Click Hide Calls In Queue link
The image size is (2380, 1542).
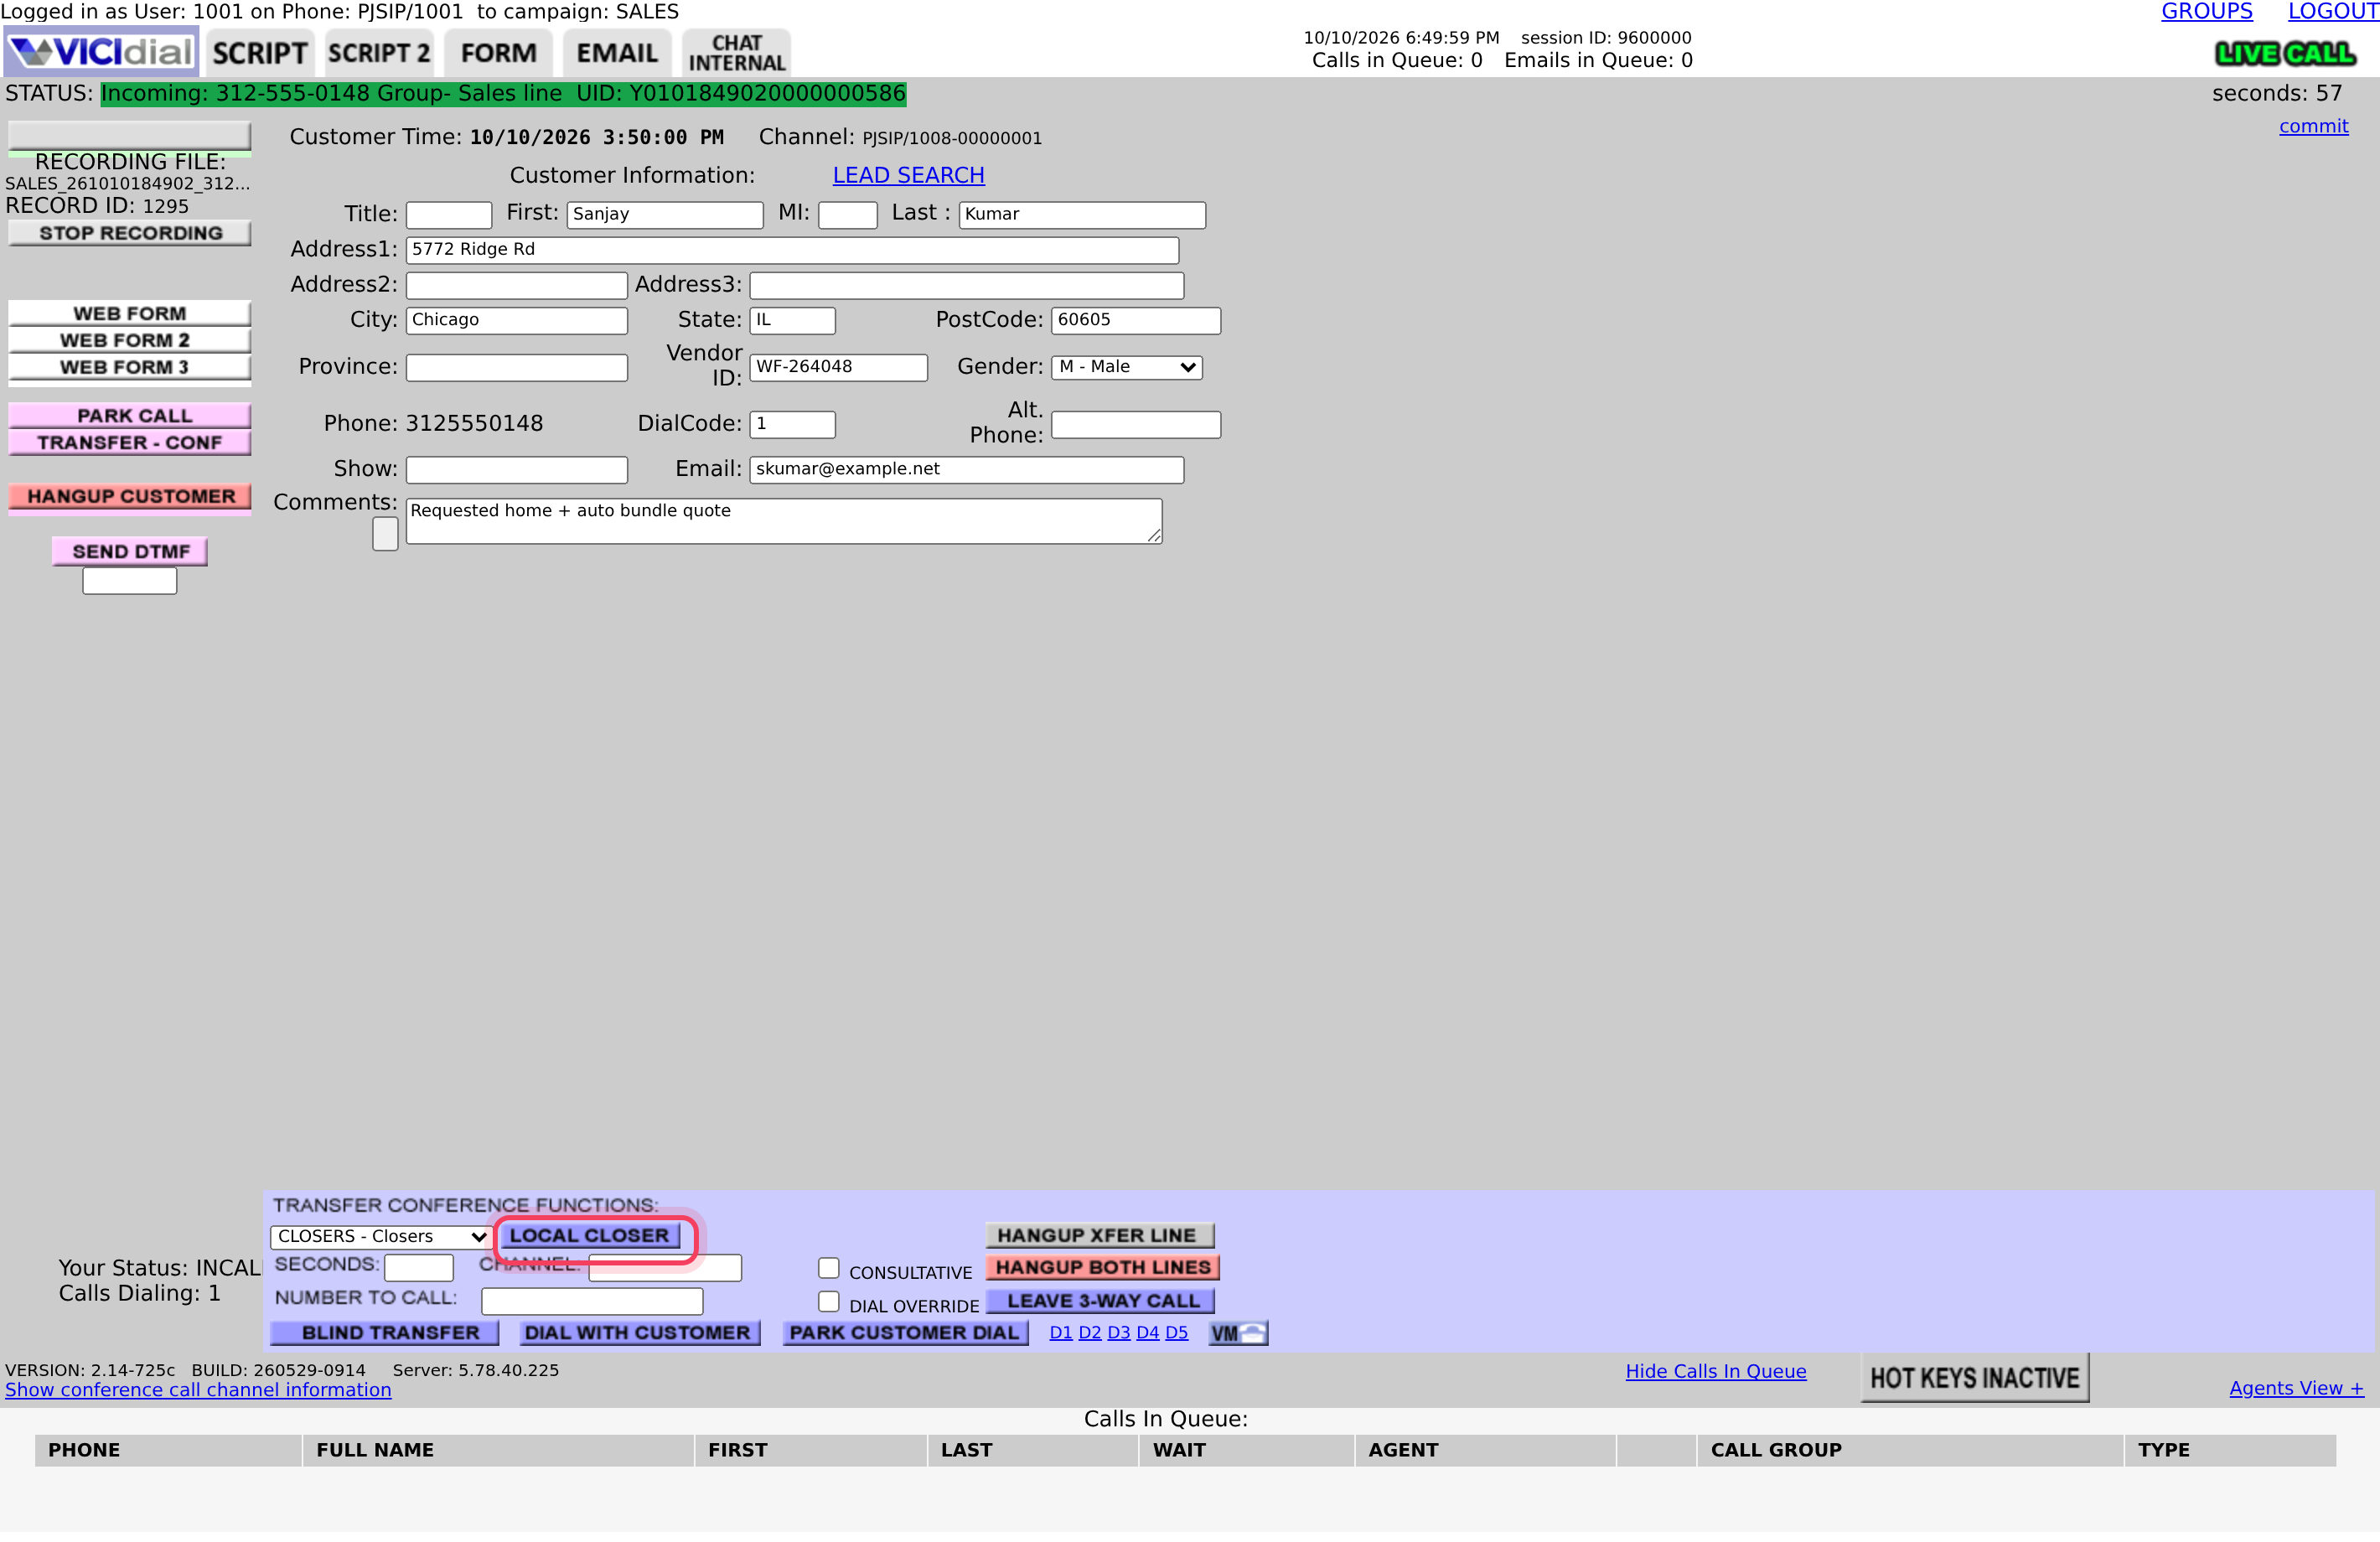(1716, 1372)
